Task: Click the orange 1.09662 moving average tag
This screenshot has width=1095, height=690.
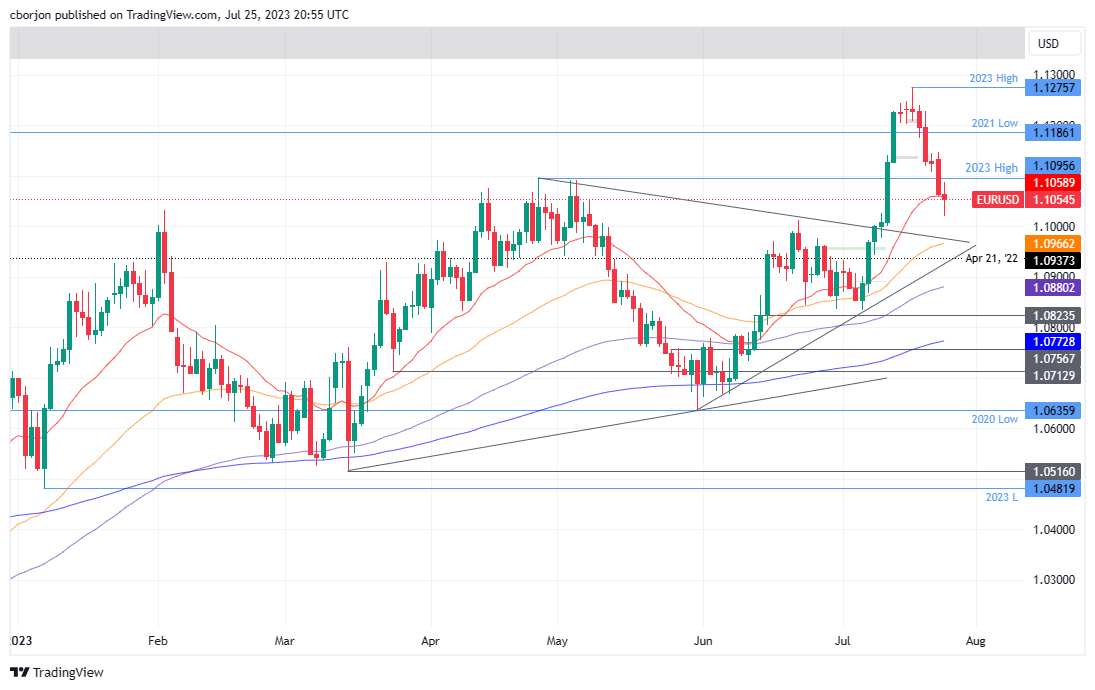Action: (1055, 242)
